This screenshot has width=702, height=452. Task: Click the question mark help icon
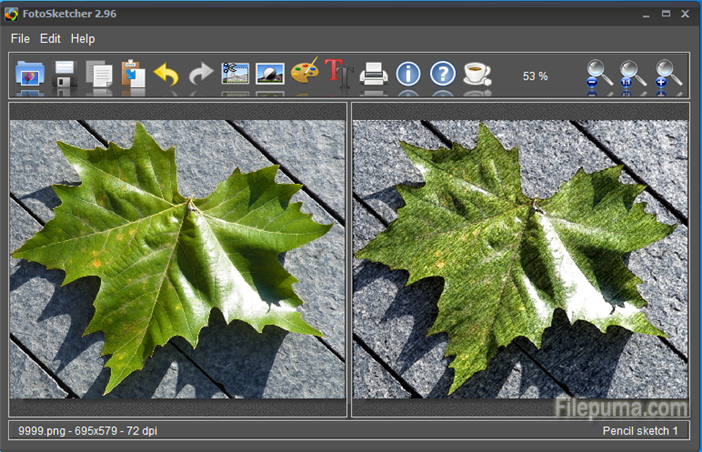(x=442, y=75)
